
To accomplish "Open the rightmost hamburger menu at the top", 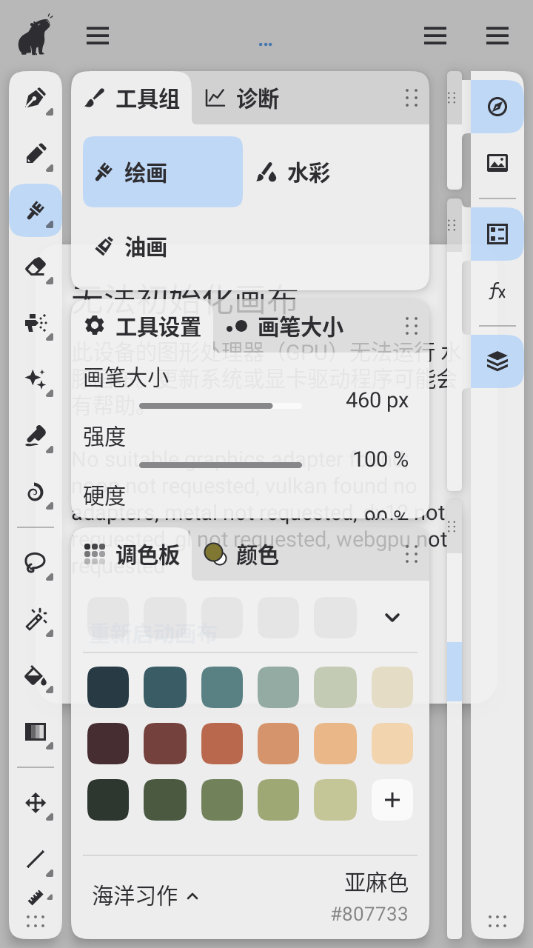I will [497, 36].
